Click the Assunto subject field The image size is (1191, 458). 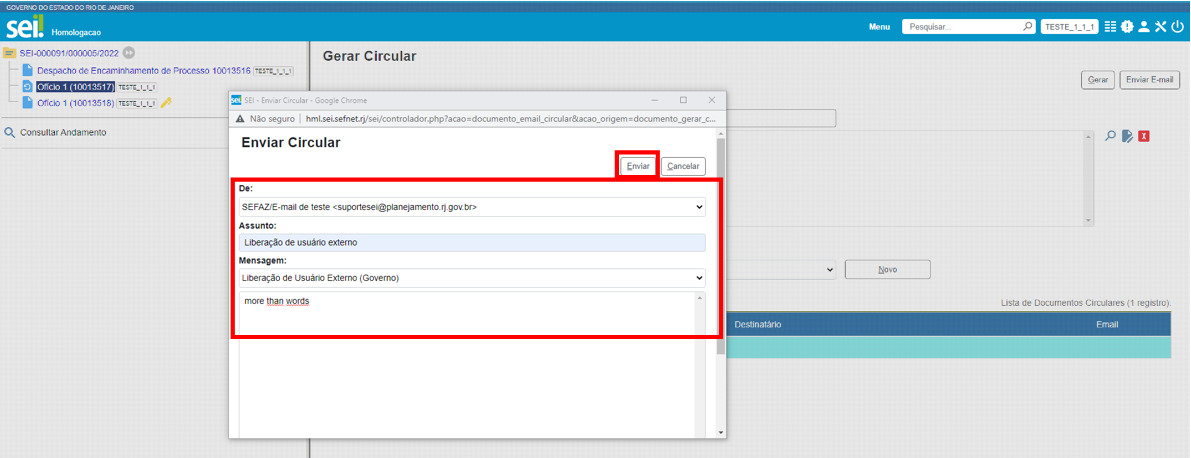click(x=472, y=242)
